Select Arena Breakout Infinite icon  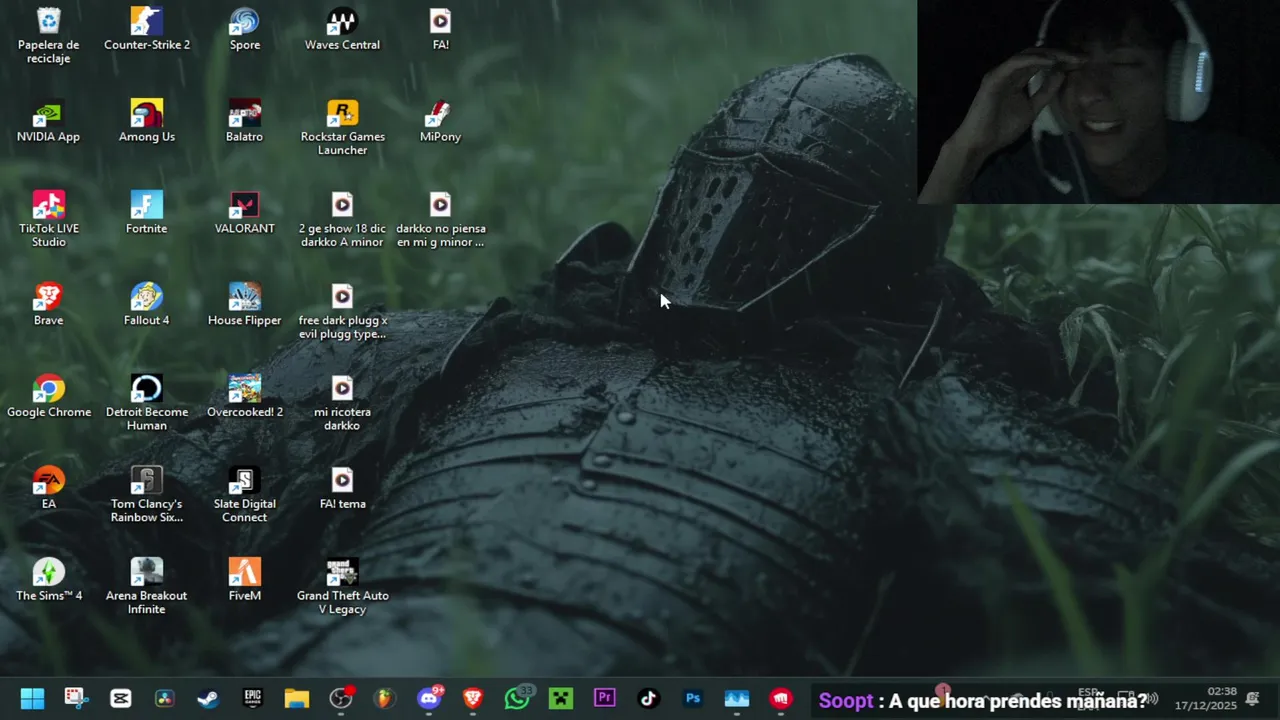[x=146, y=587]
